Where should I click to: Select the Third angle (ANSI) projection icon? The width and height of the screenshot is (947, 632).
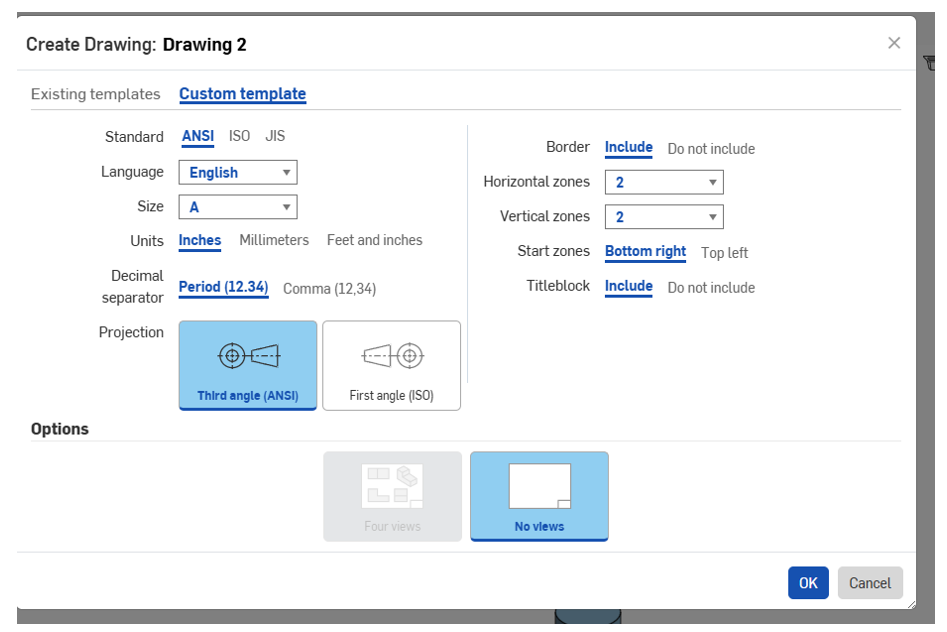(x=248, y=356)
